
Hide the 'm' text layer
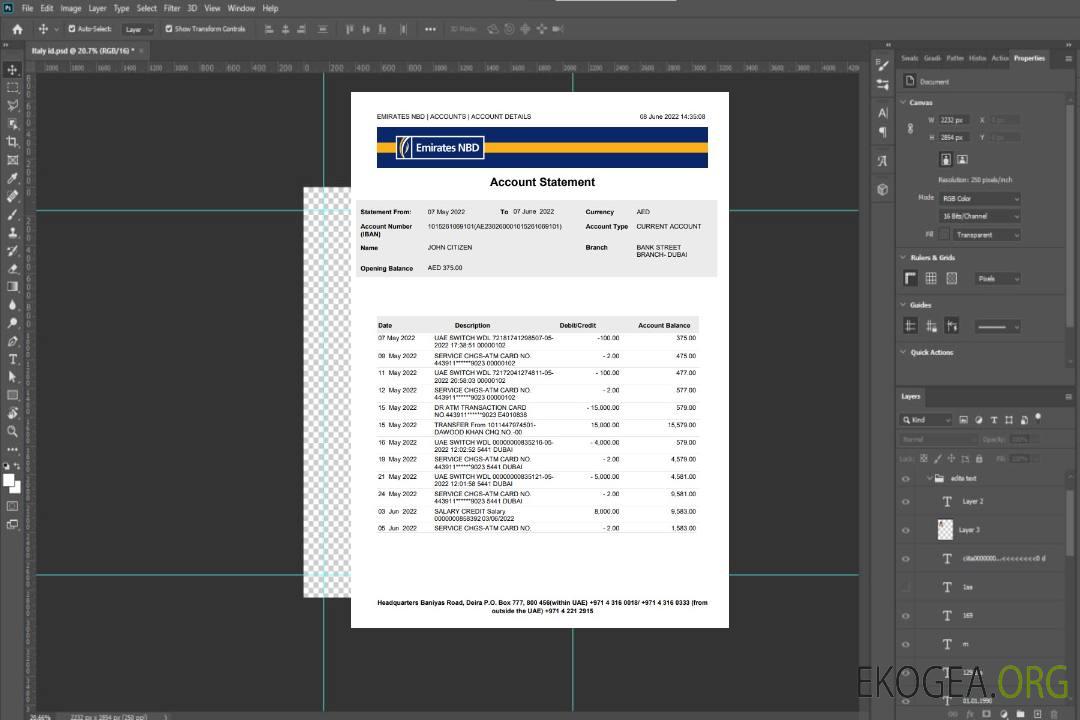906,644
